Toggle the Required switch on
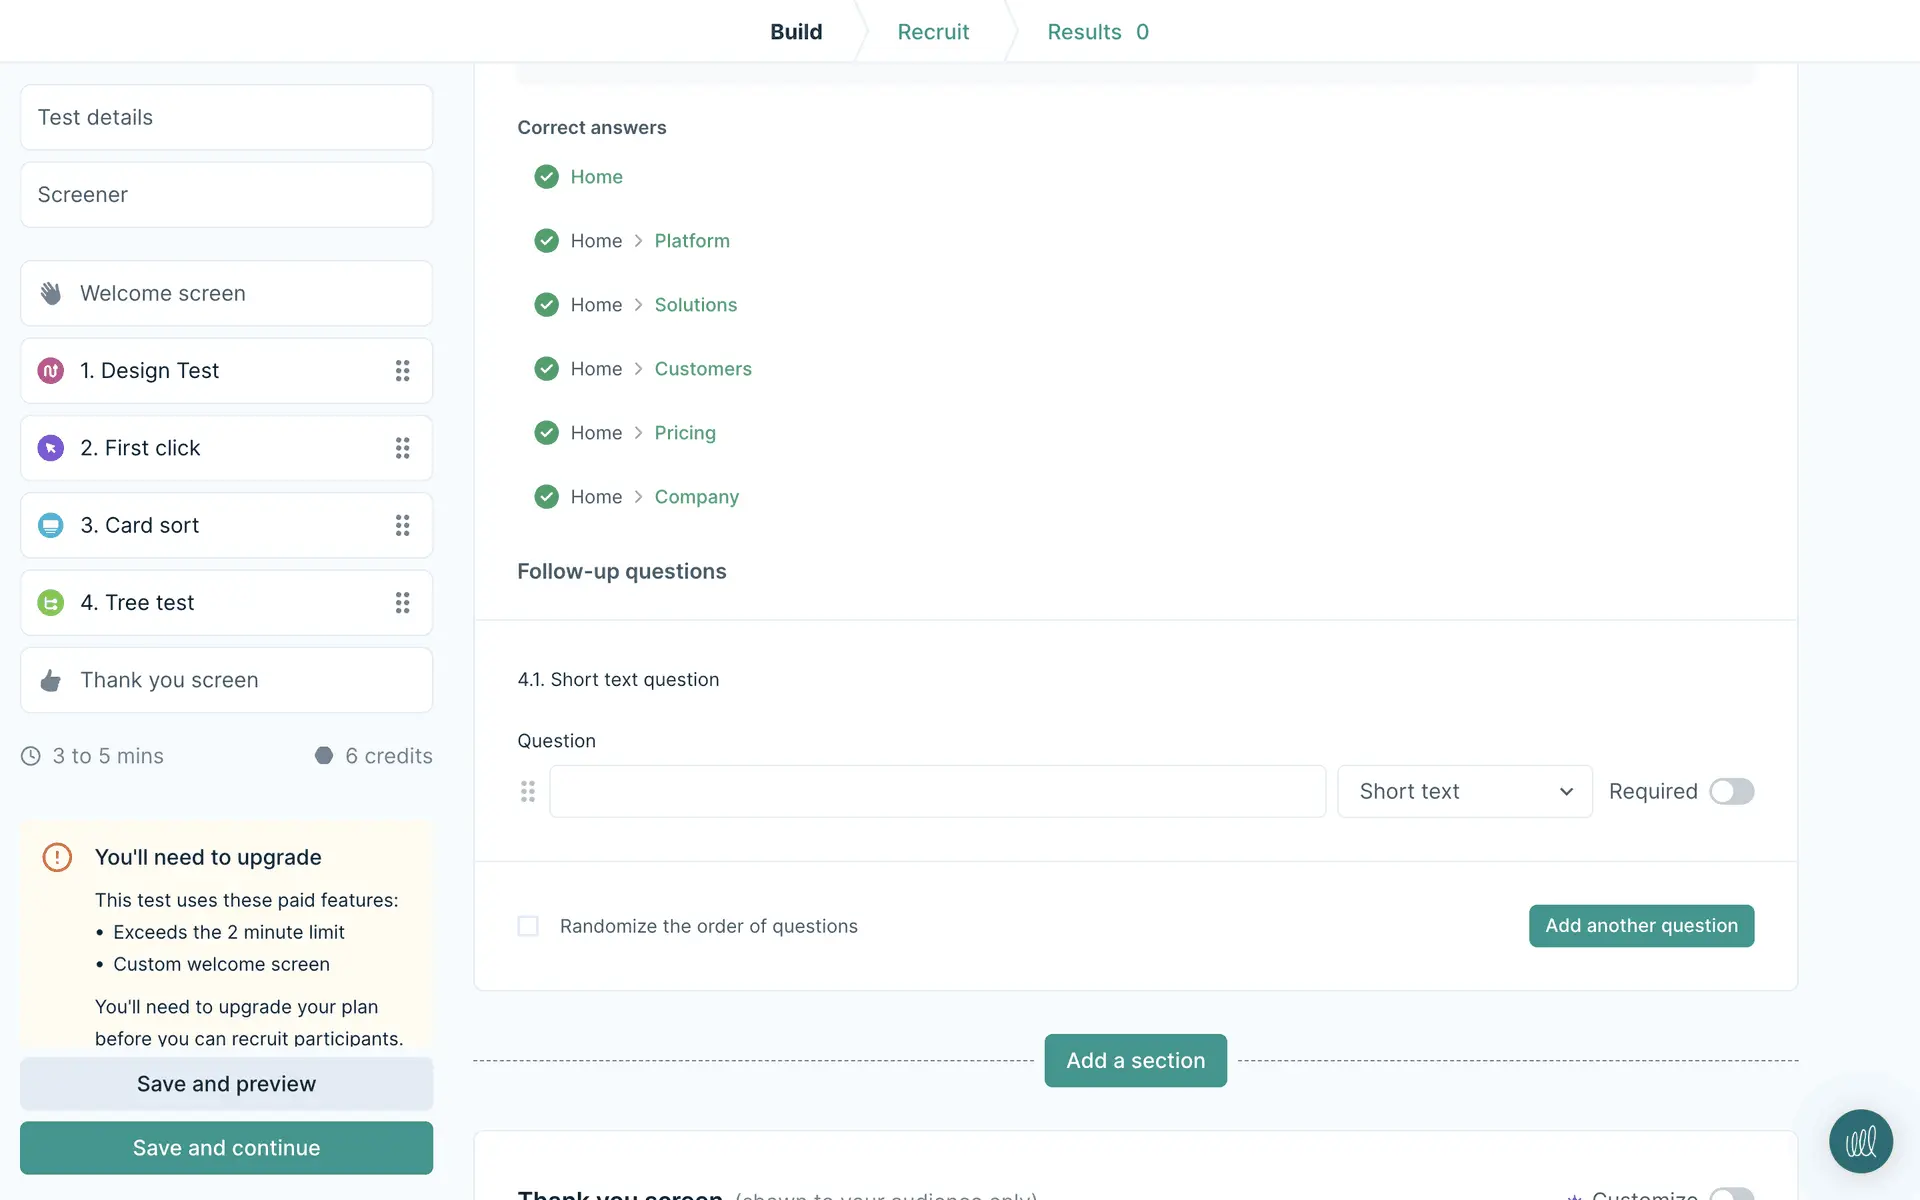Screen dimensions: 1920x1200 (x=1731, y=792)
